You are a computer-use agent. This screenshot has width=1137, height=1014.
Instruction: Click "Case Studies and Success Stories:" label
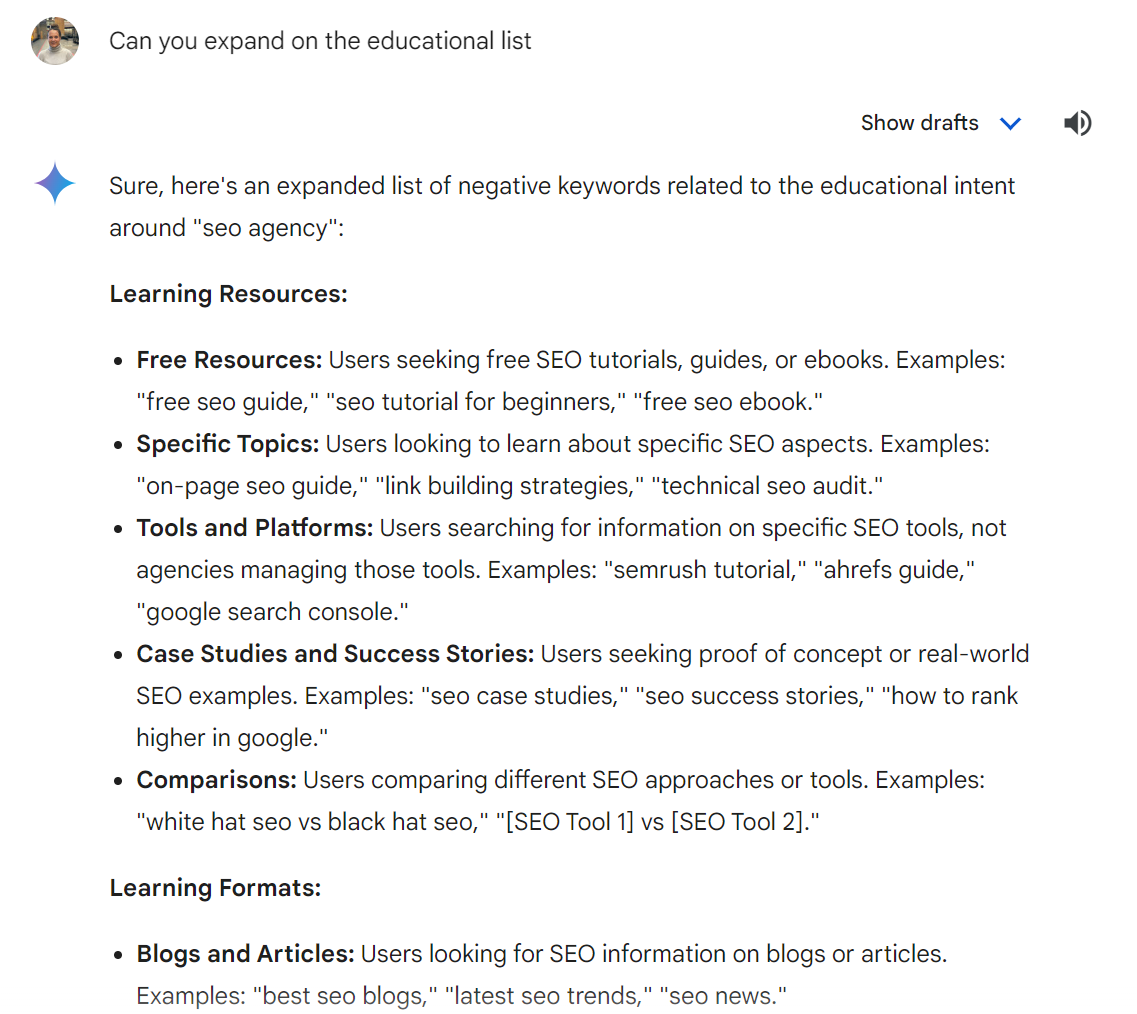[x=335, y=654]
